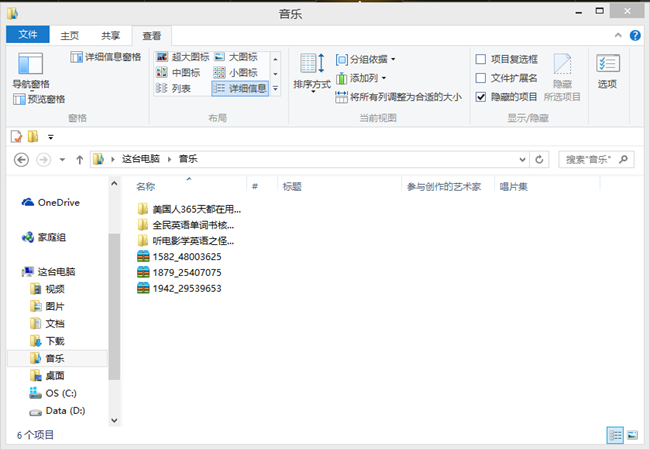Click the New folder quick access icon
This screenshot has height=450, width=650.
[x=33, y=136]
